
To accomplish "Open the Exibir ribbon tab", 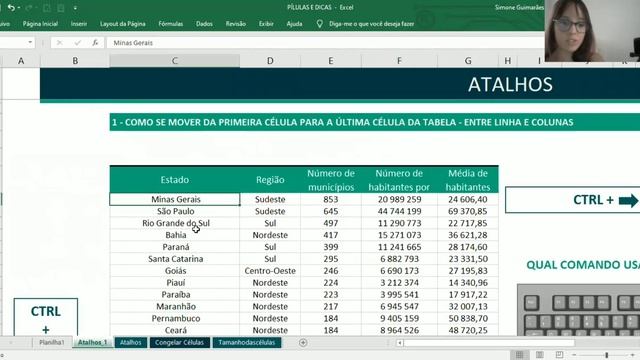I will coord(266,24).
